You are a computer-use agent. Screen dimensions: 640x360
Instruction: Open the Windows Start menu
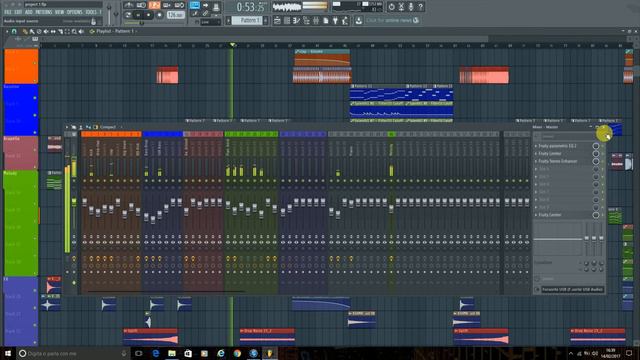[x=8, y=353]
